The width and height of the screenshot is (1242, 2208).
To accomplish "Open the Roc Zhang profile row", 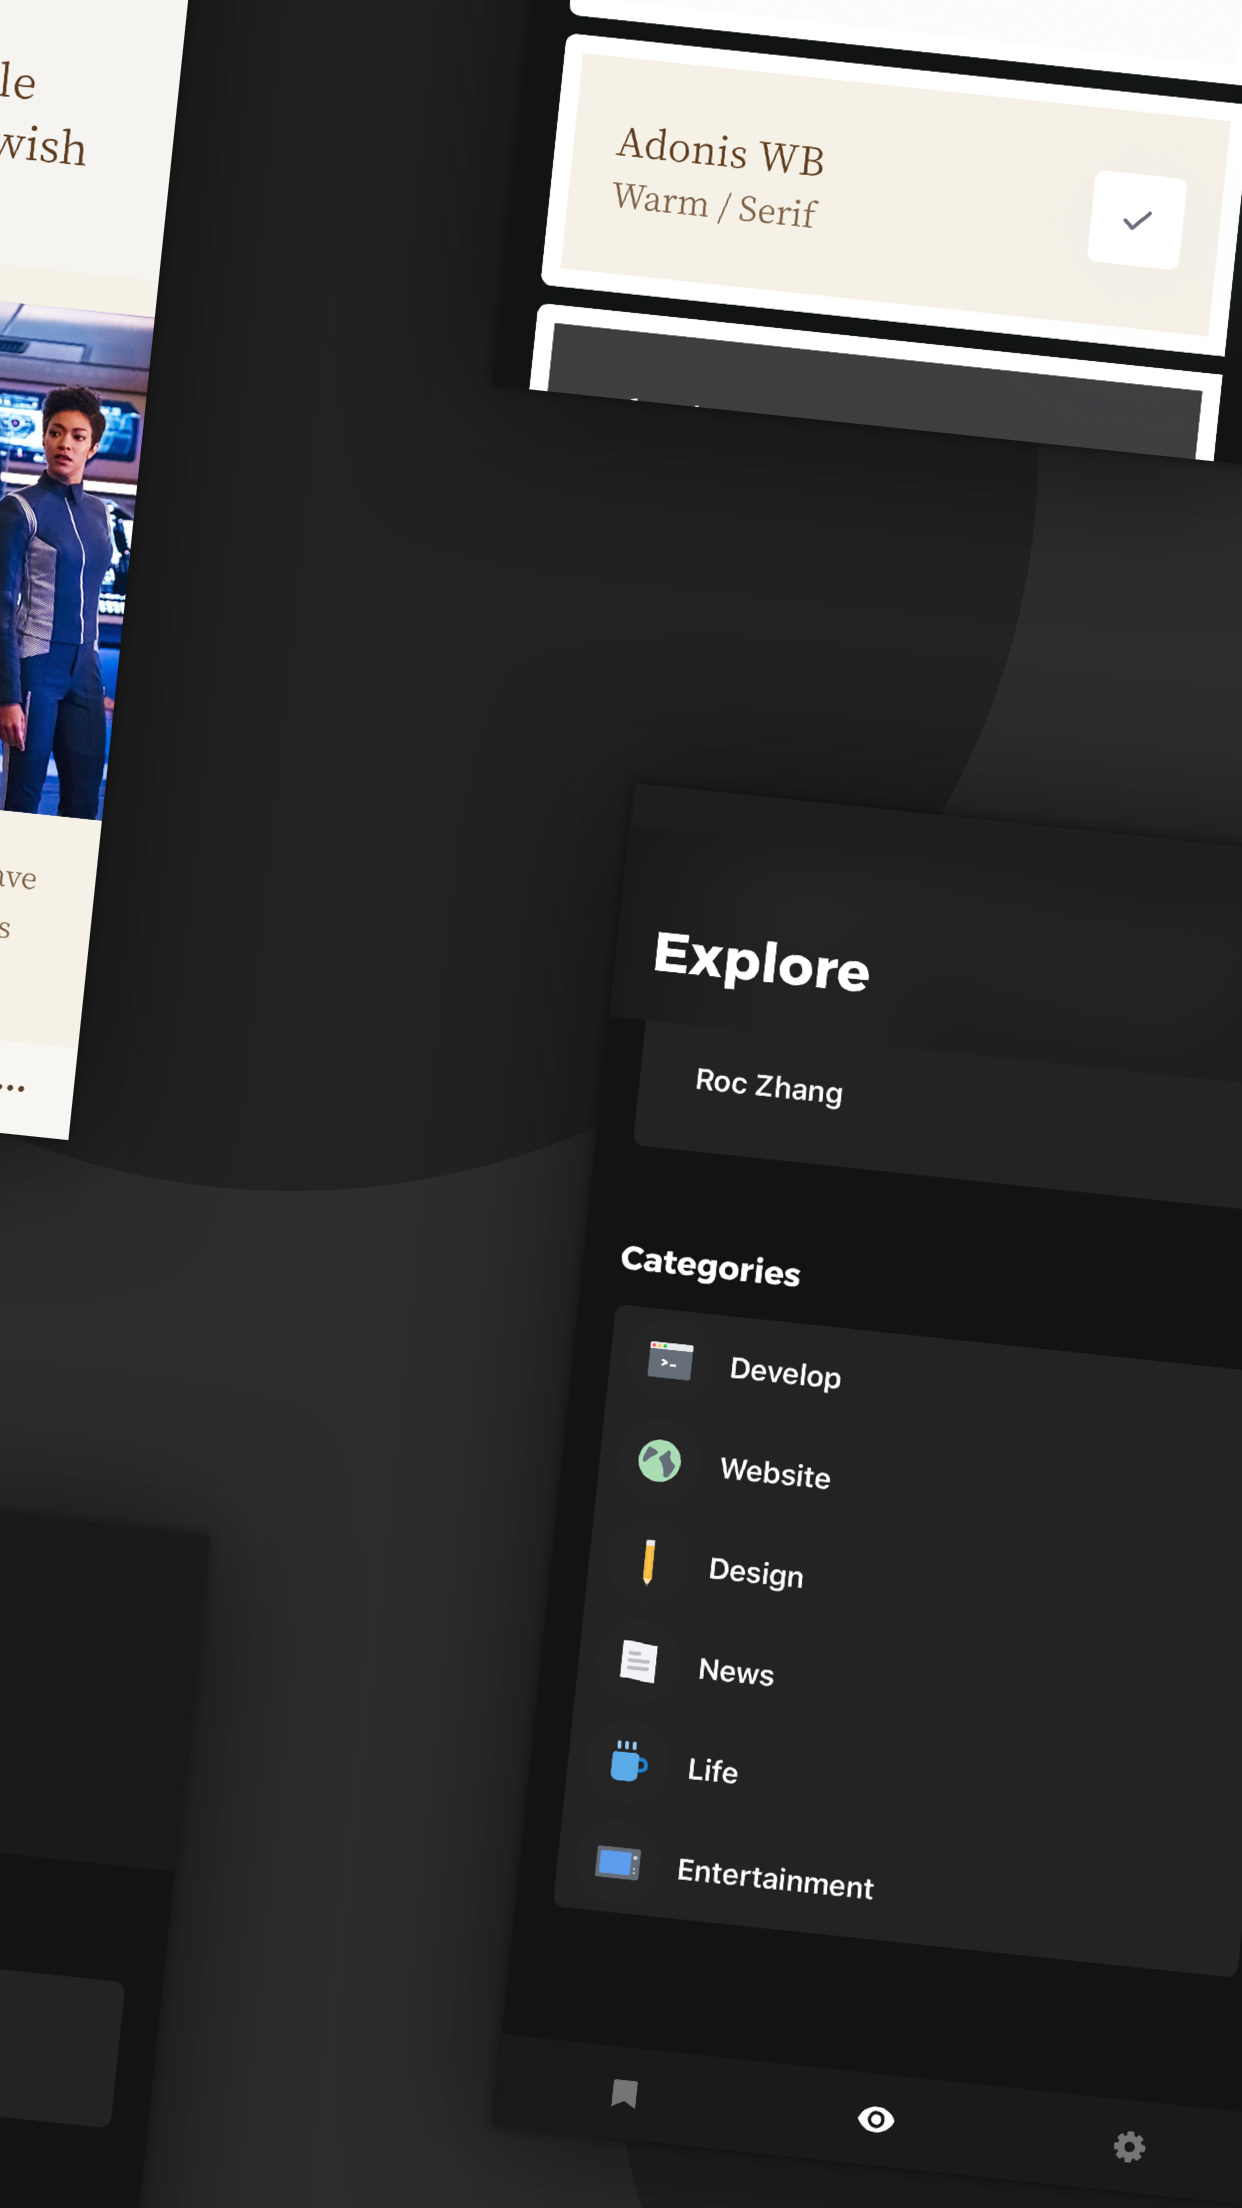I will [938, 1112].
